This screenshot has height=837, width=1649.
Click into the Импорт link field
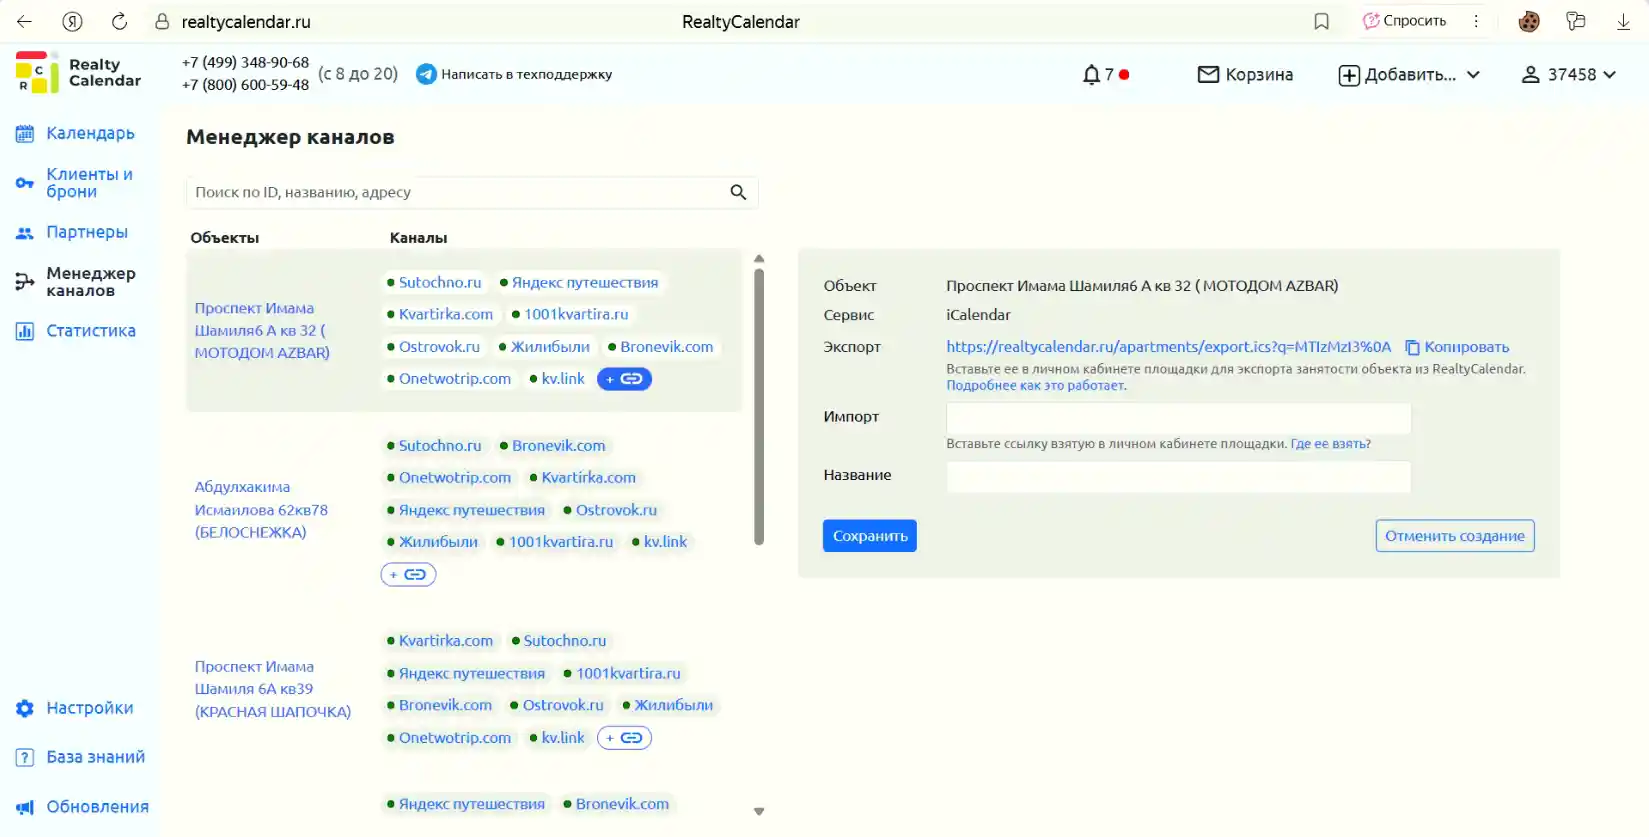point(1179,418)
